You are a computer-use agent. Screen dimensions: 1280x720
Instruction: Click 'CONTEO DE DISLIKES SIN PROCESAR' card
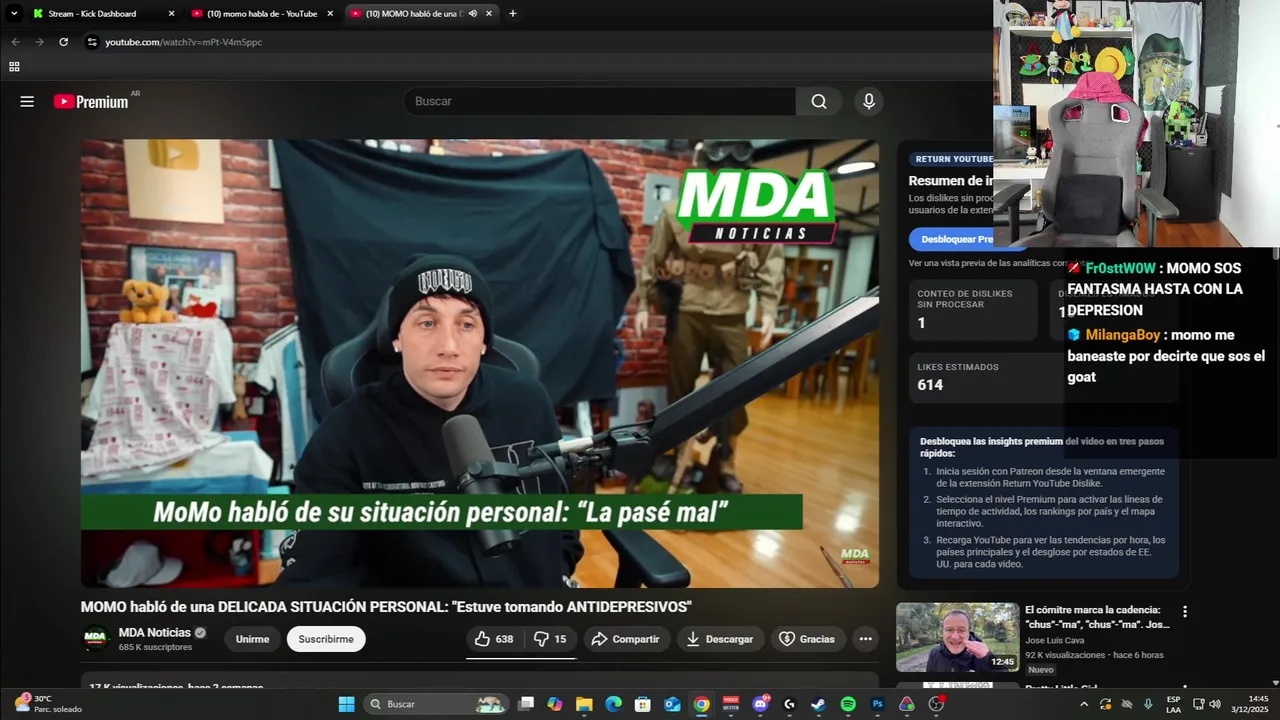[x=972, y=310]
